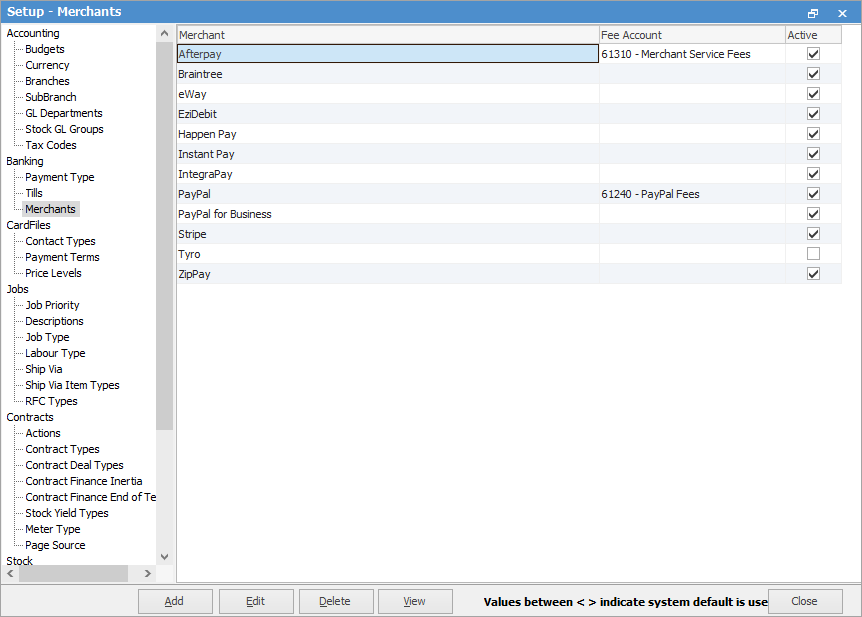Open GL Departments setup item
Image resolution: width=862 pixels, height=617 pixels.
coord(64,113)
